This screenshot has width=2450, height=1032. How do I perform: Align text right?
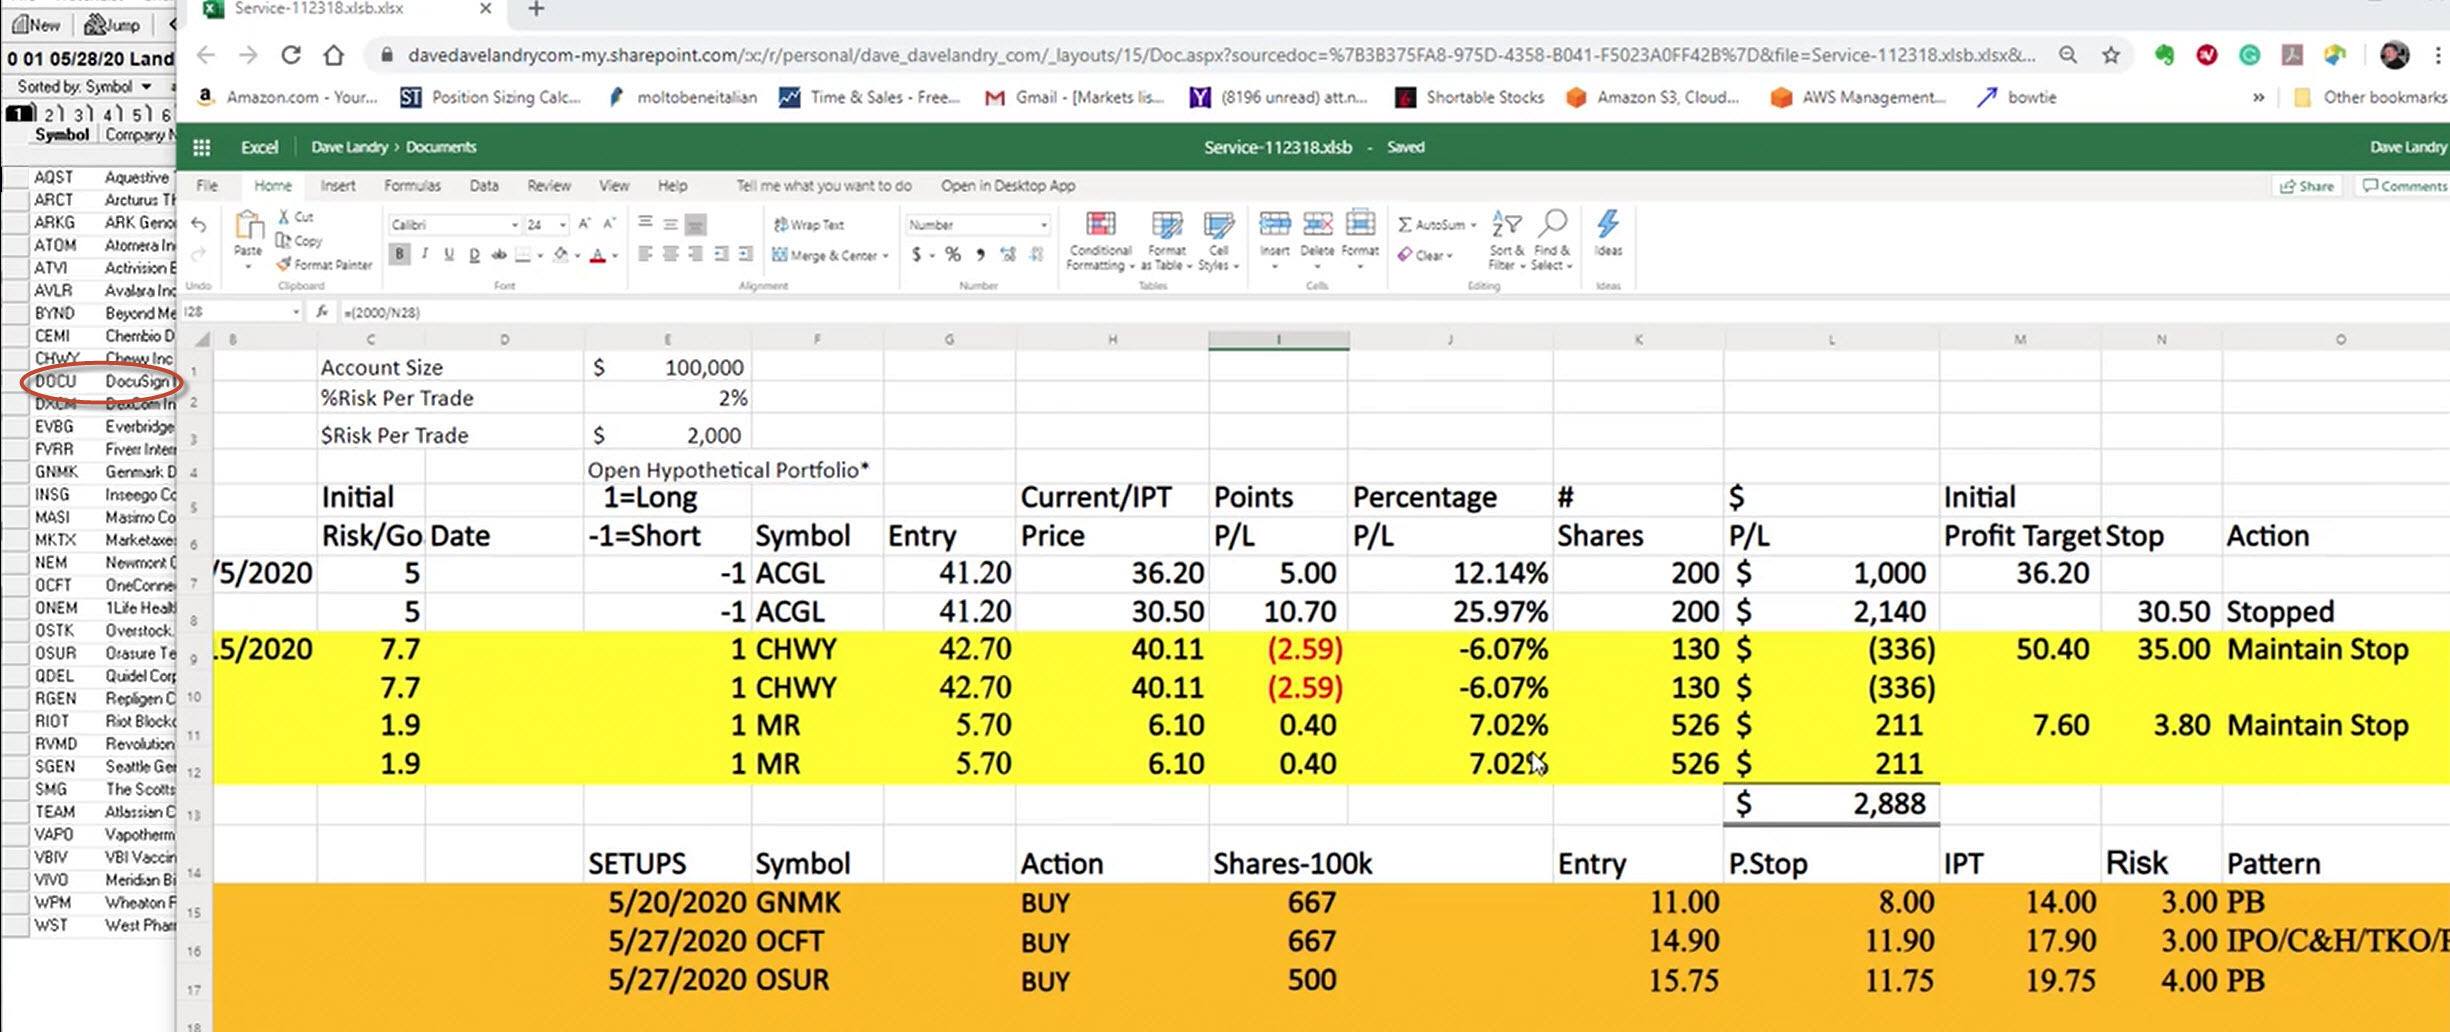coord(695,255)
